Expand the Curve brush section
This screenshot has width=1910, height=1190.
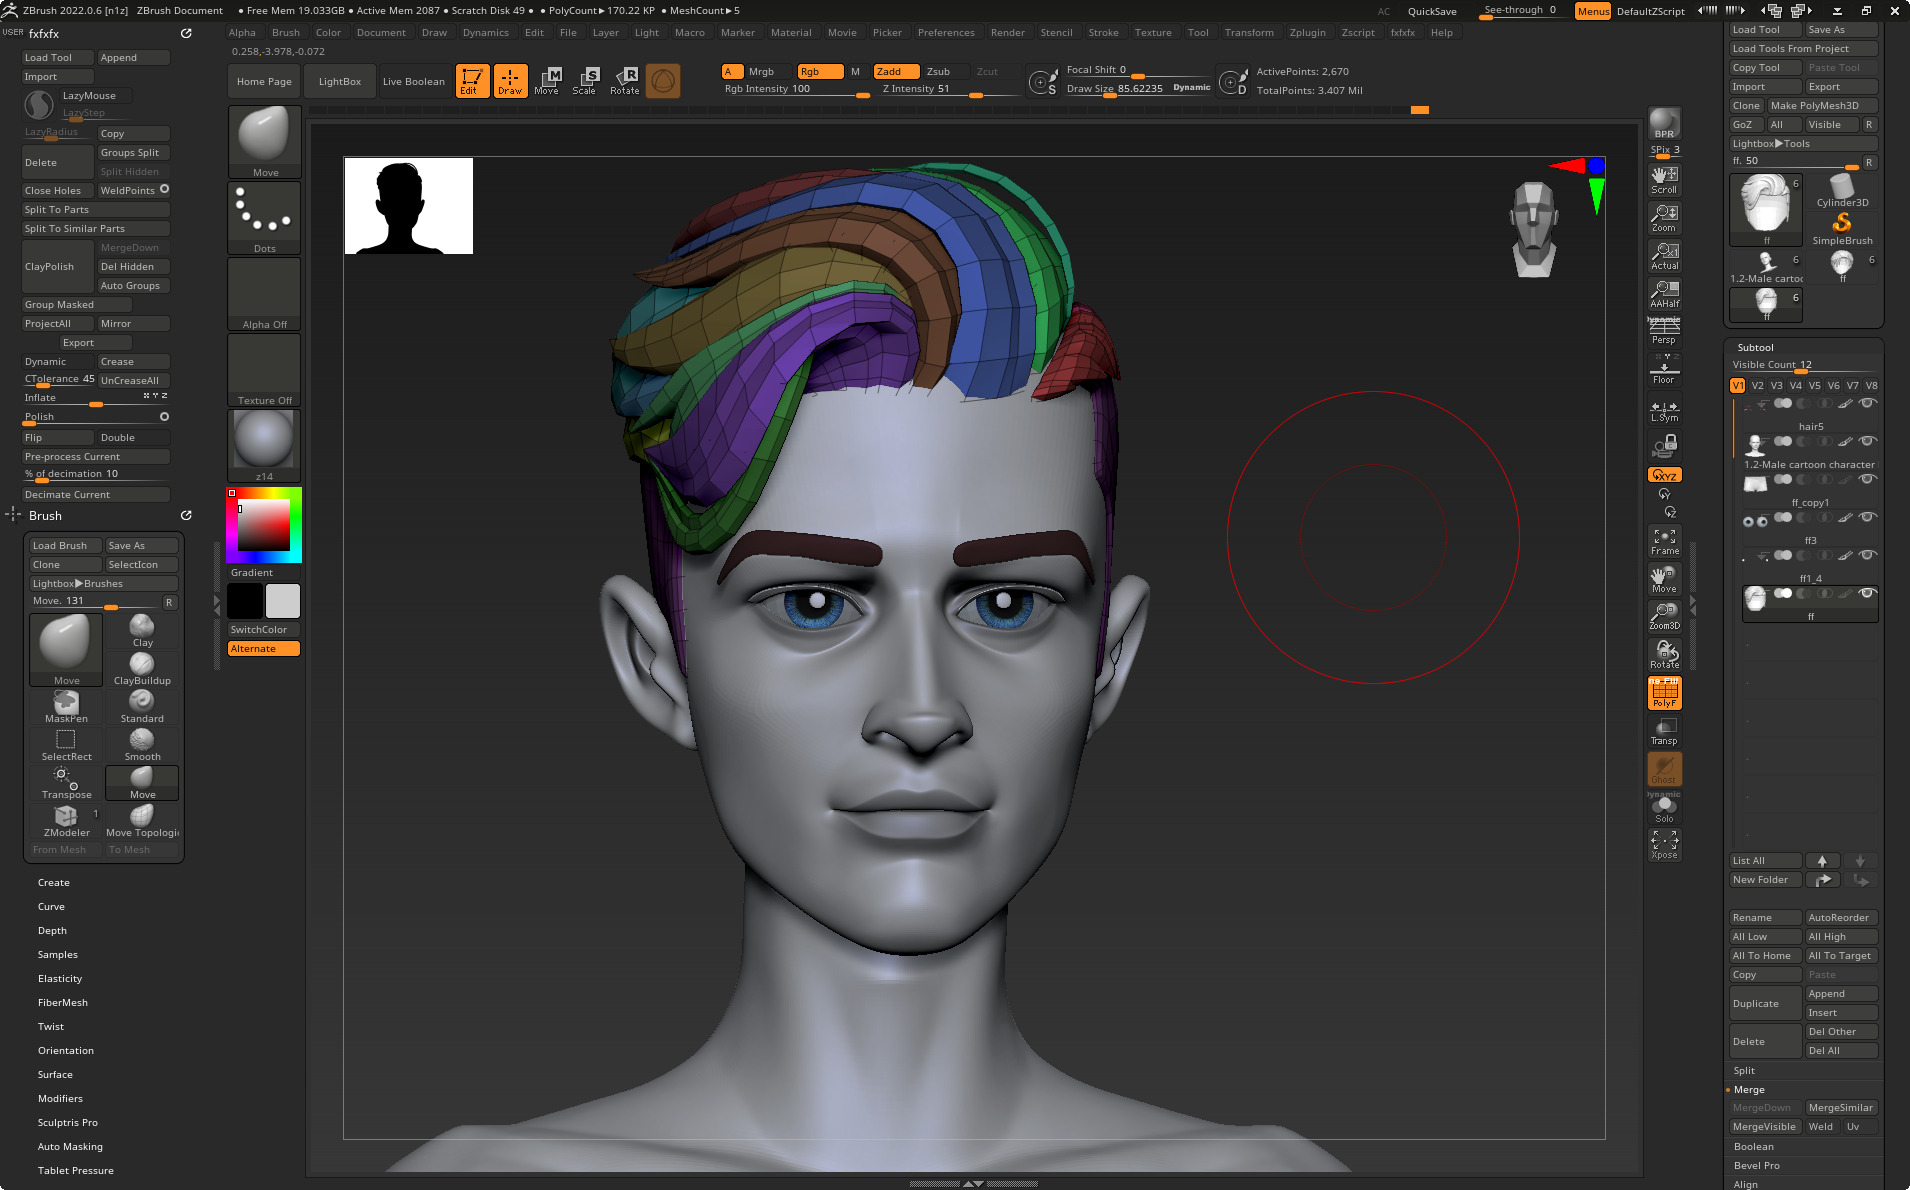pyautogui.click(x=51, y=907)
